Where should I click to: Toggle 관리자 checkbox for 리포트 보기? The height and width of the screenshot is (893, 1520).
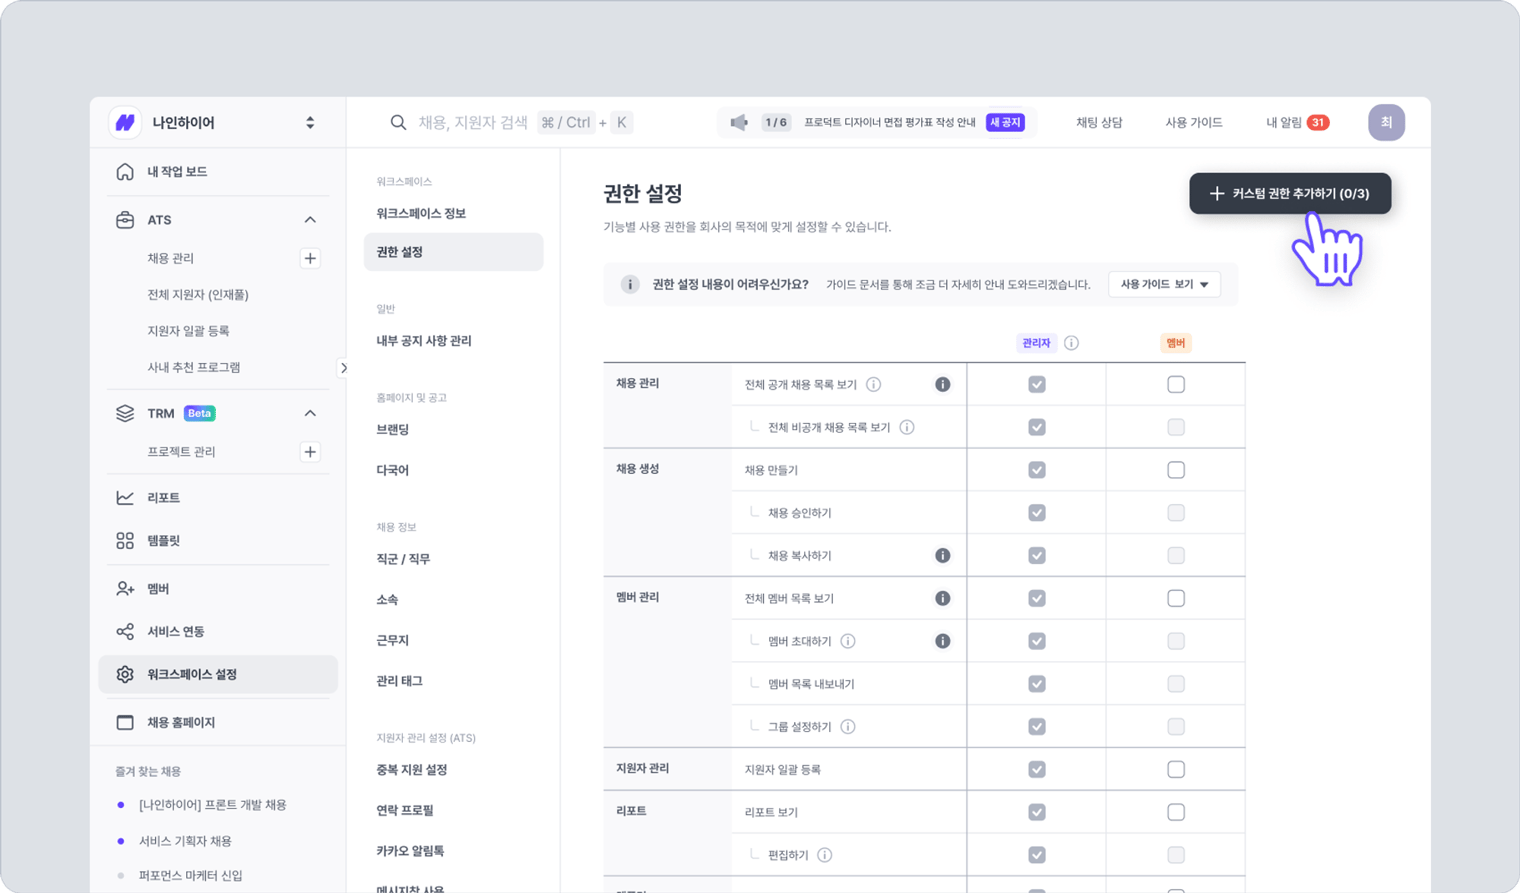[1037, 813]
